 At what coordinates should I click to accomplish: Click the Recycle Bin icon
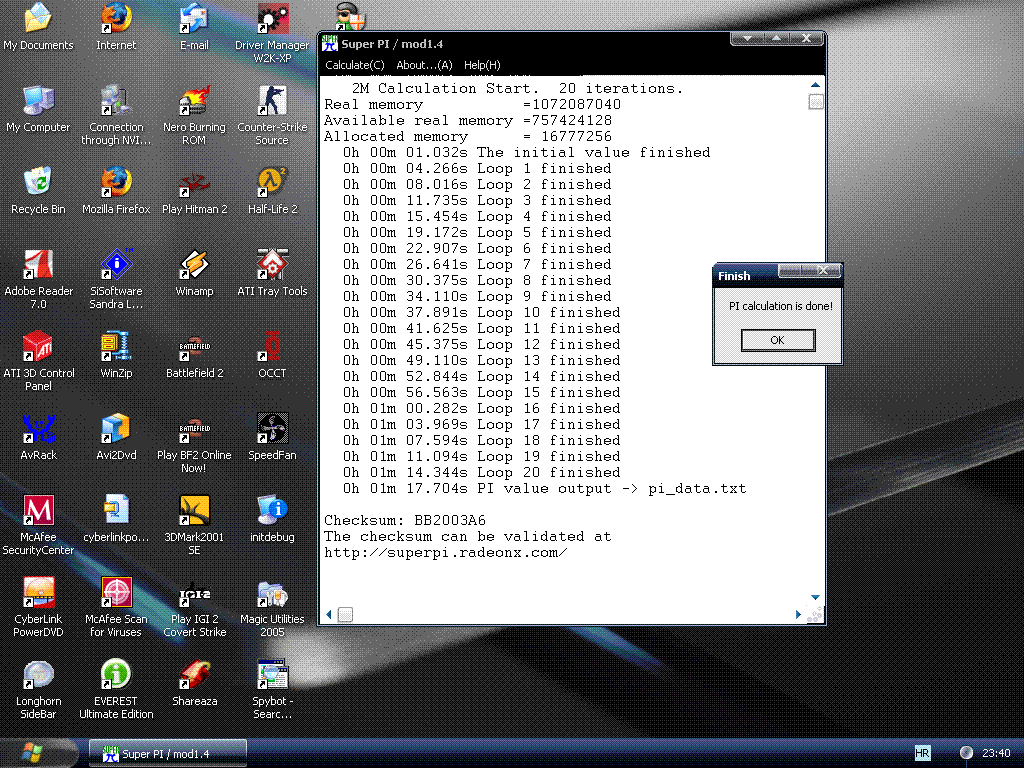38,185
